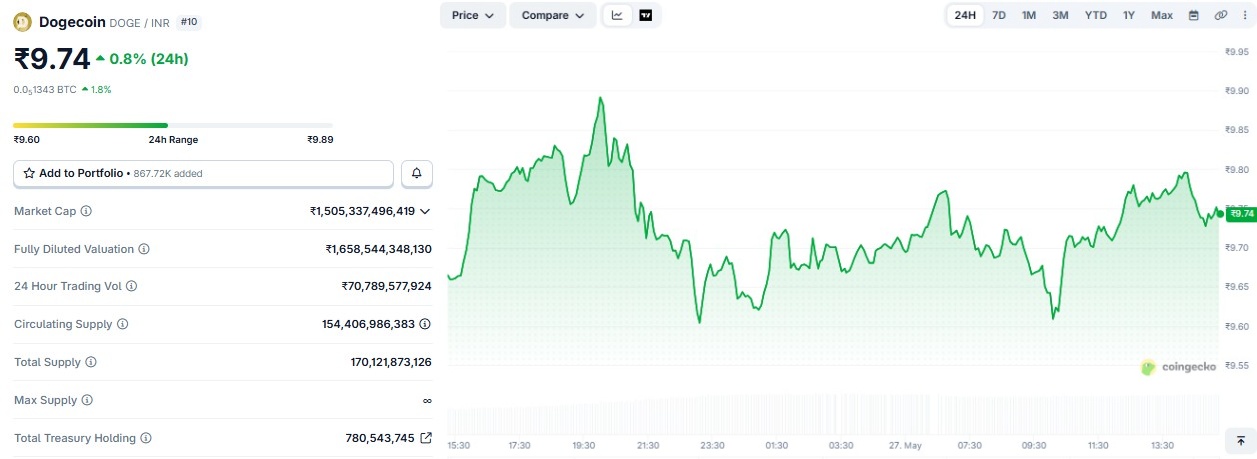
Task: Select the 24H time range
Action: [x=965, y=15]
